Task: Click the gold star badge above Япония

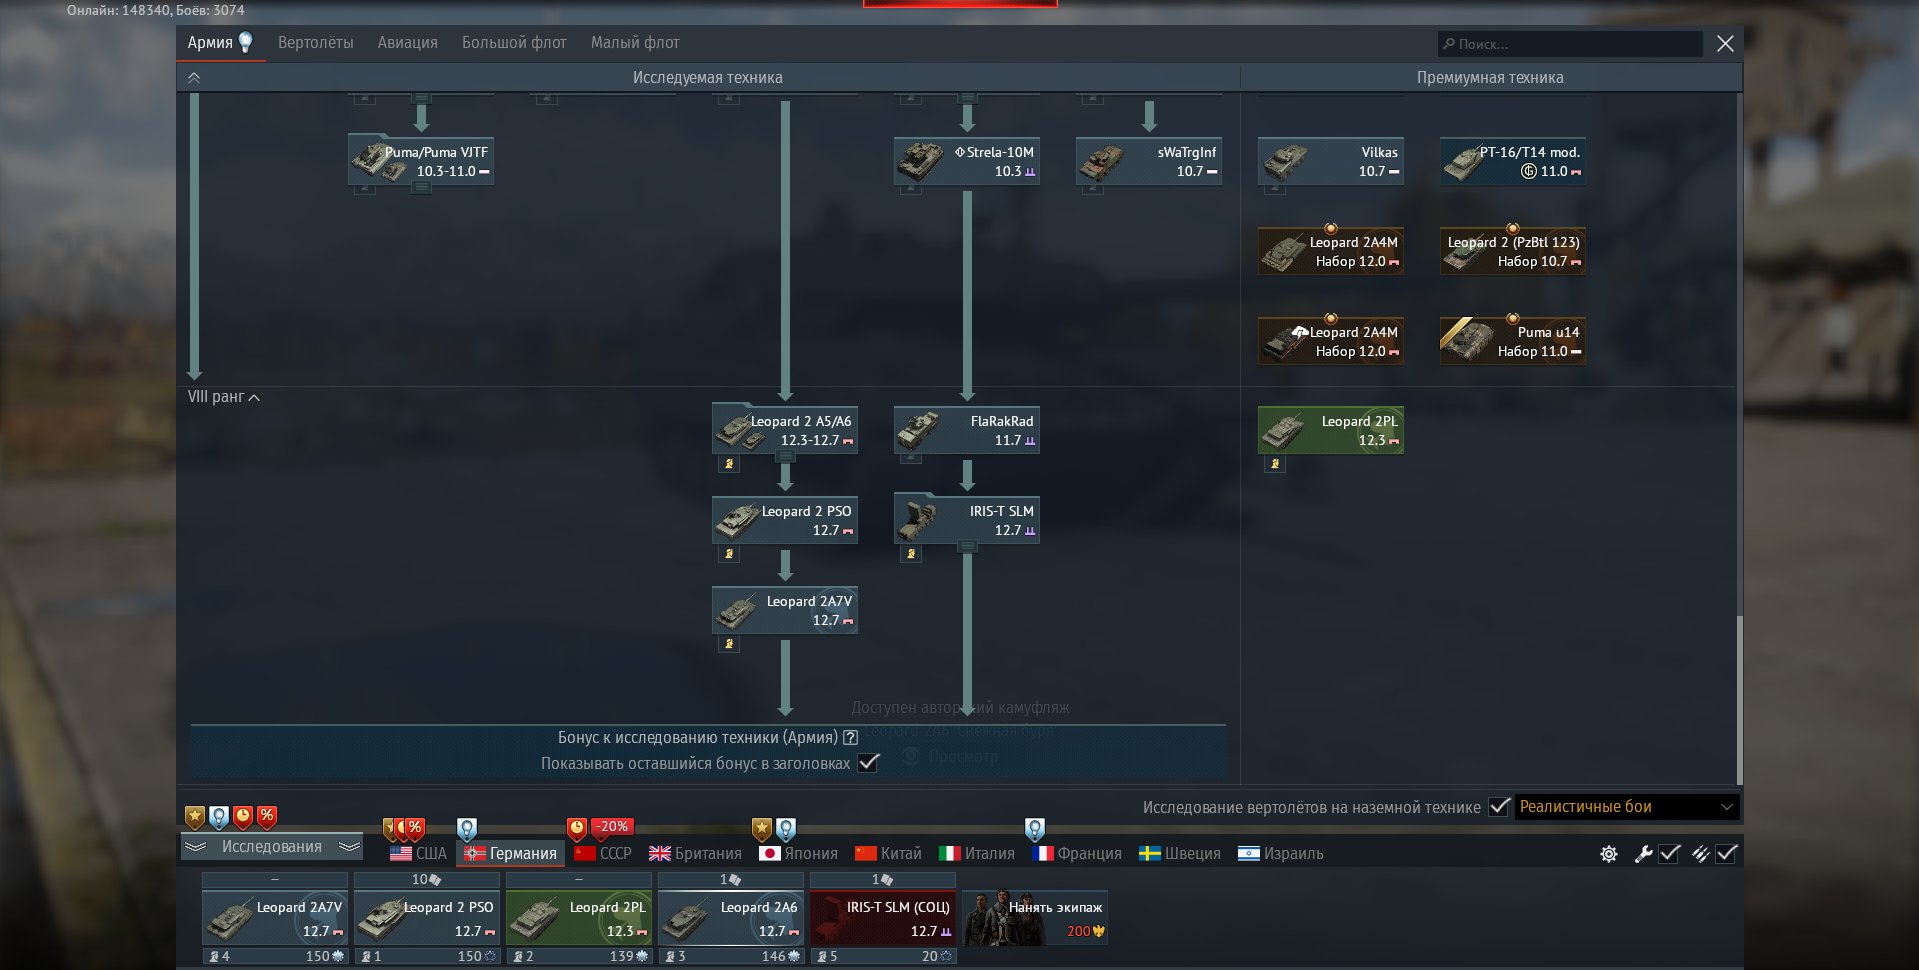Action: point(762,829)
